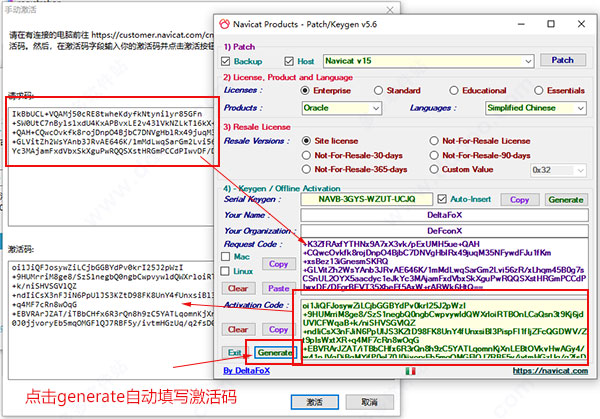Select Not-For-Resale License option
The image size is (600, 419).
(434, 141)
